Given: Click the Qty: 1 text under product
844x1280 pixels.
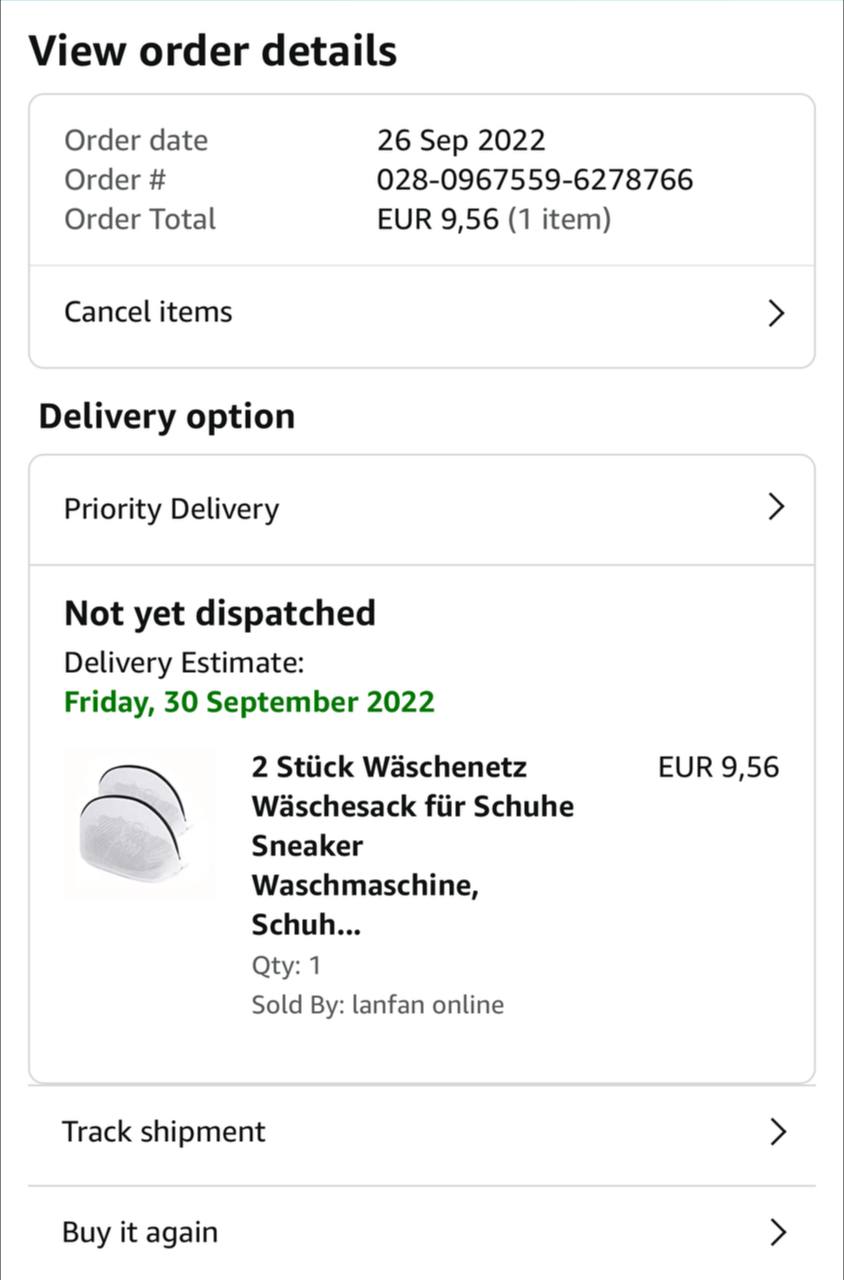Looking at the screenshot, I should 286,966.
